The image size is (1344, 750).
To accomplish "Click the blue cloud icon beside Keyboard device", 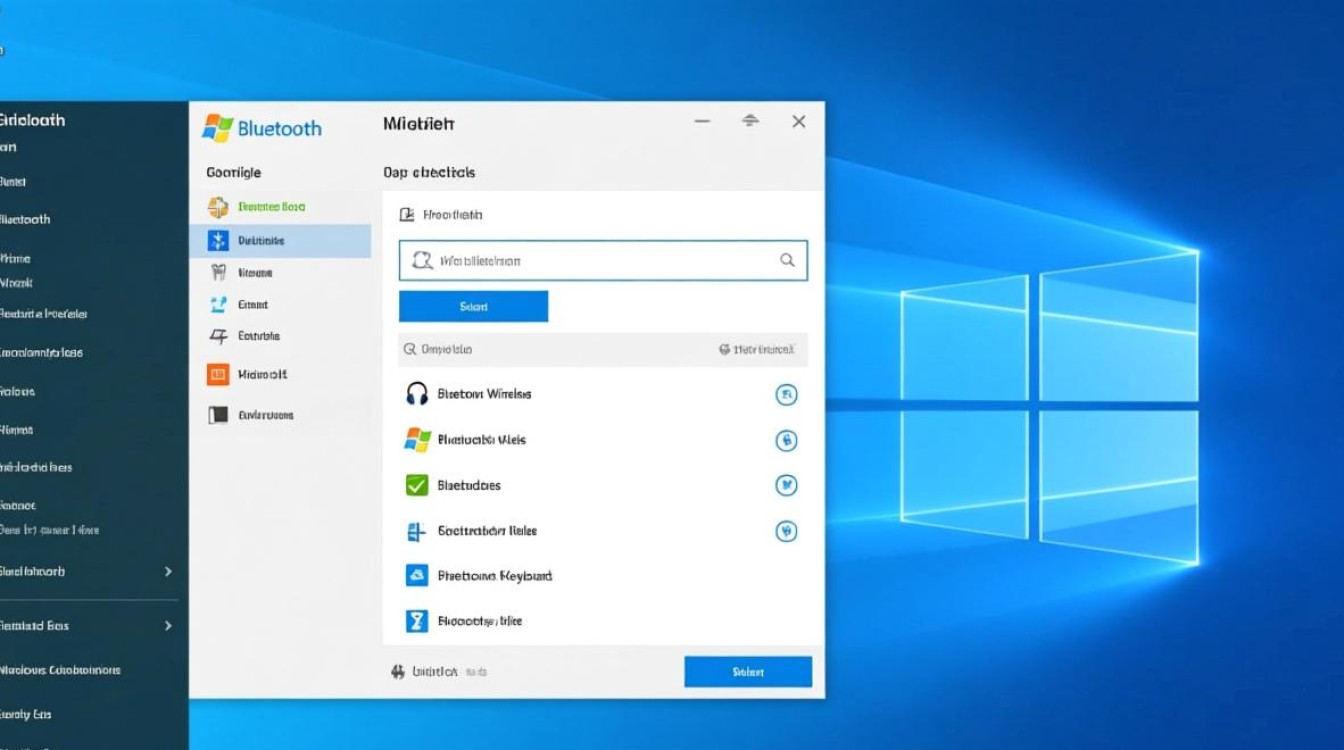I will pyautogui.click(x=416, y=576).
